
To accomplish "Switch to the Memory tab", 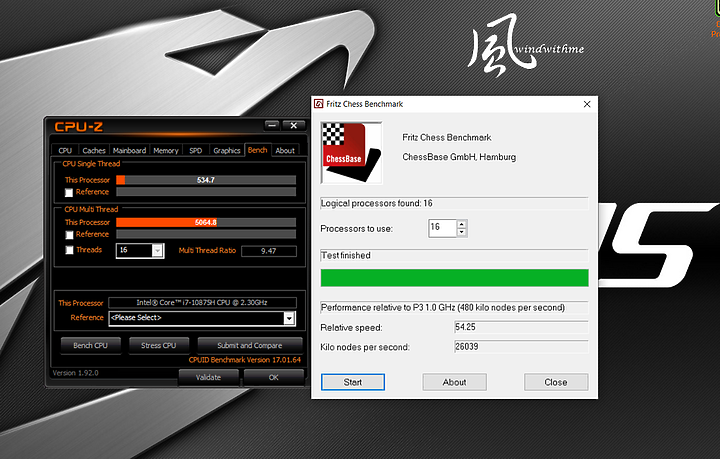I will pyautogui.click(x=165, y=150).
